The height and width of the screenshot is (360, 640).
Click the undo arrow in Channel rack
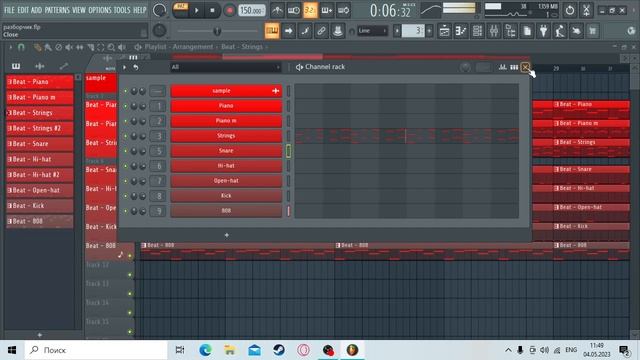136,67
